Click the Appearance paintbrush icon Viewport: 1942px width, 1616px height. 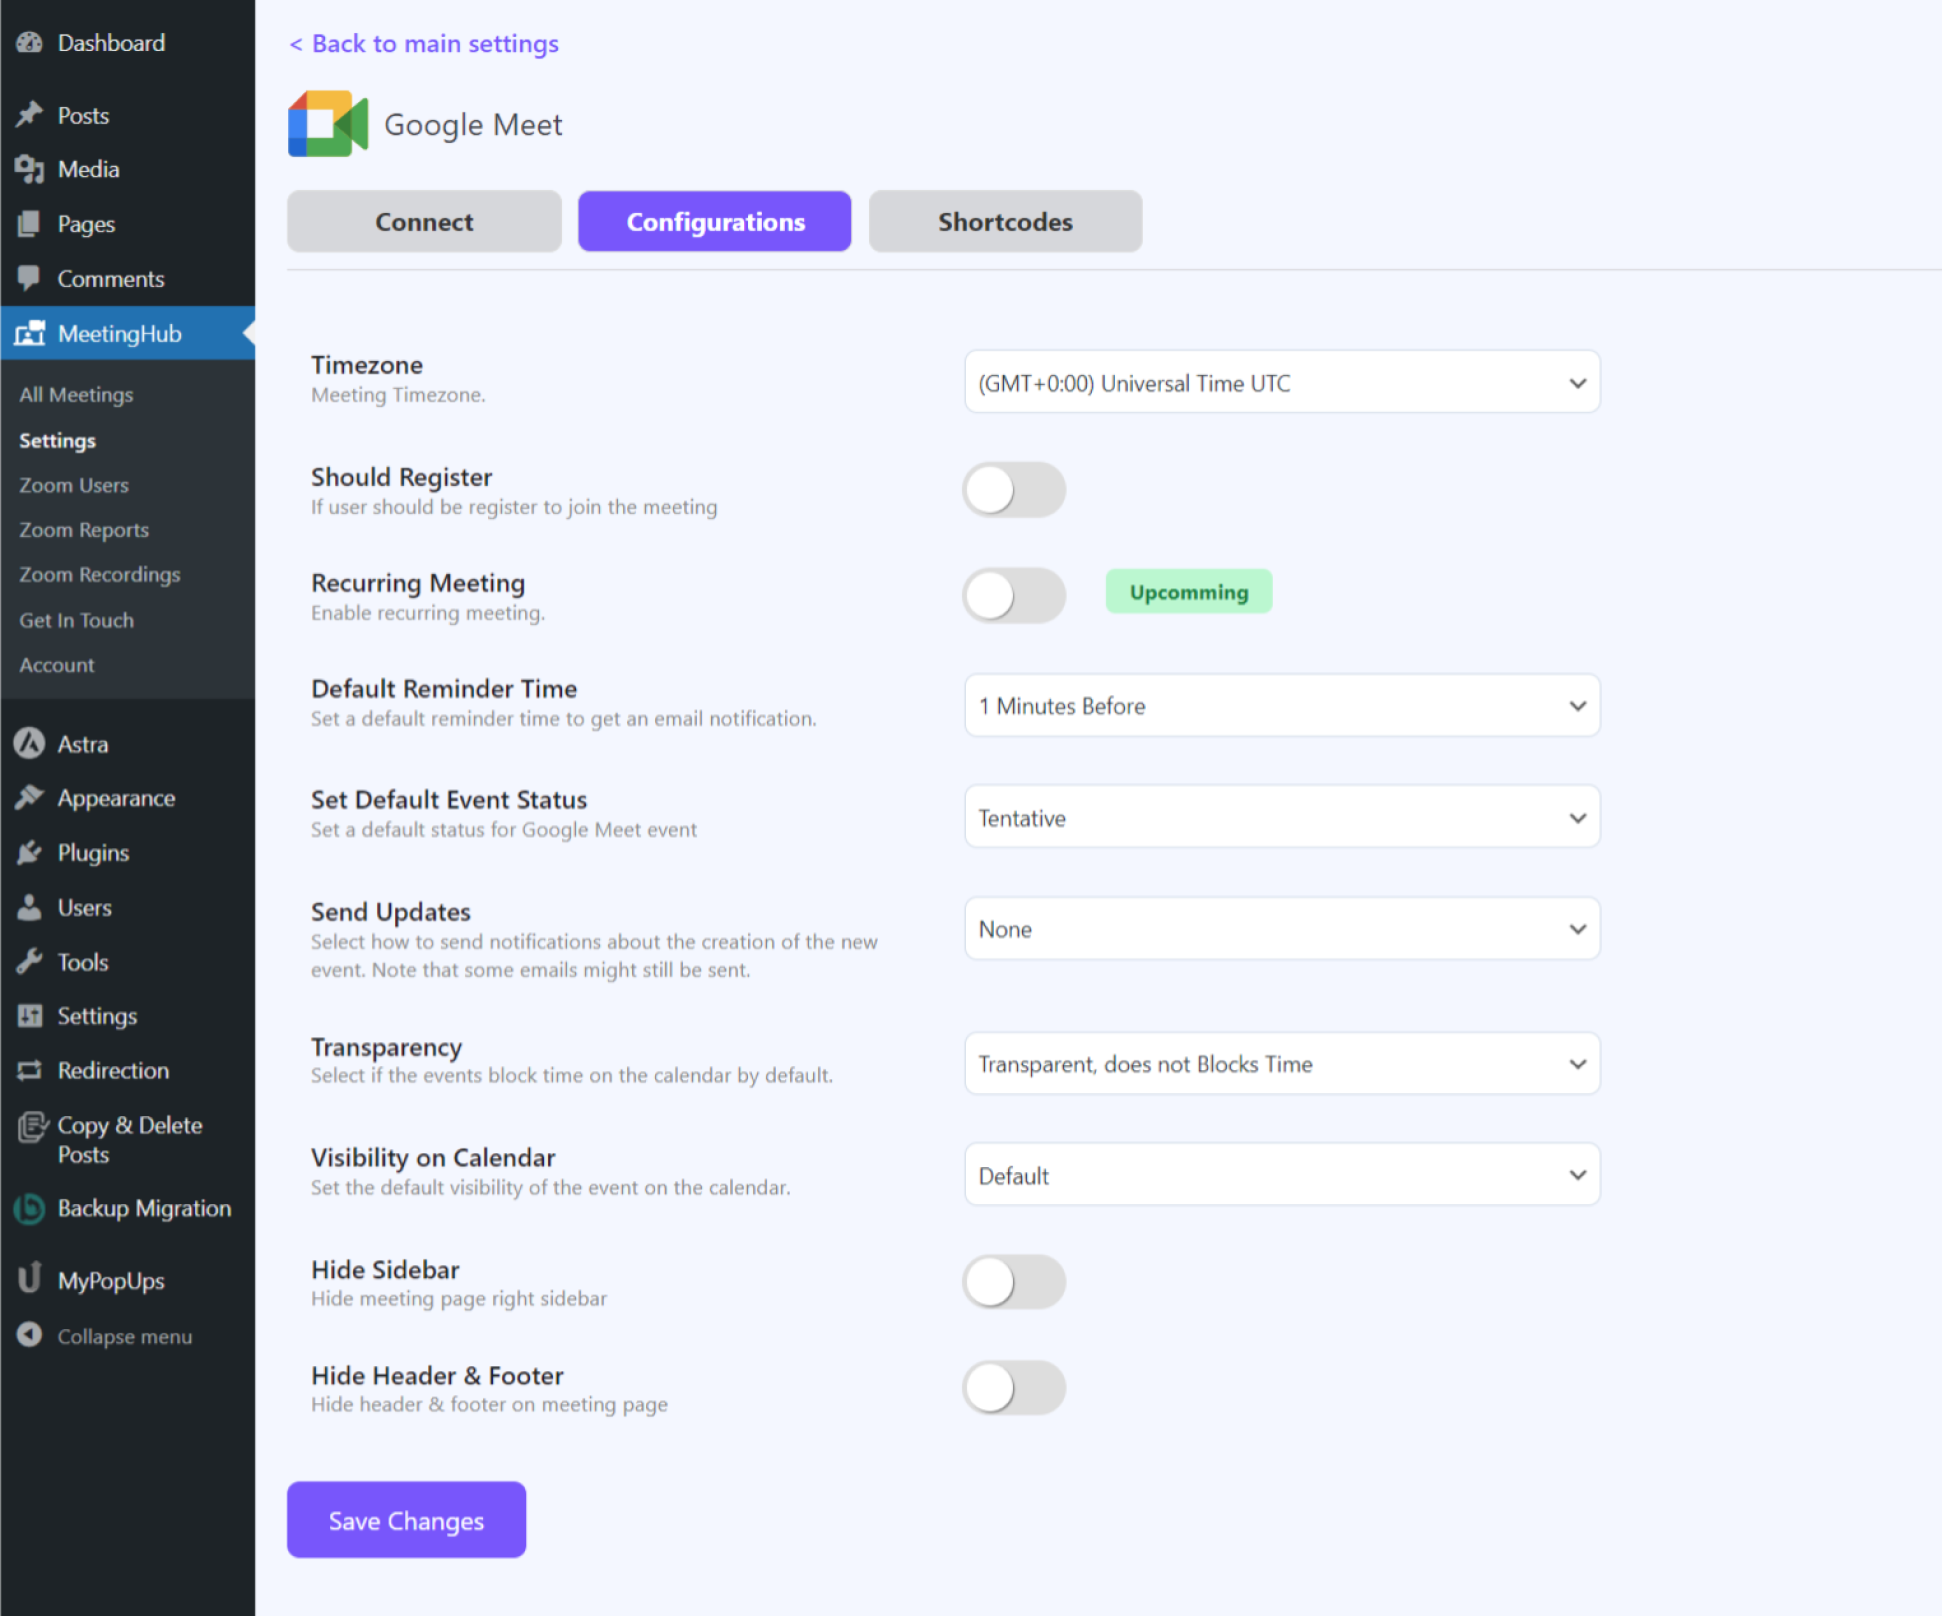pos(30,797)
